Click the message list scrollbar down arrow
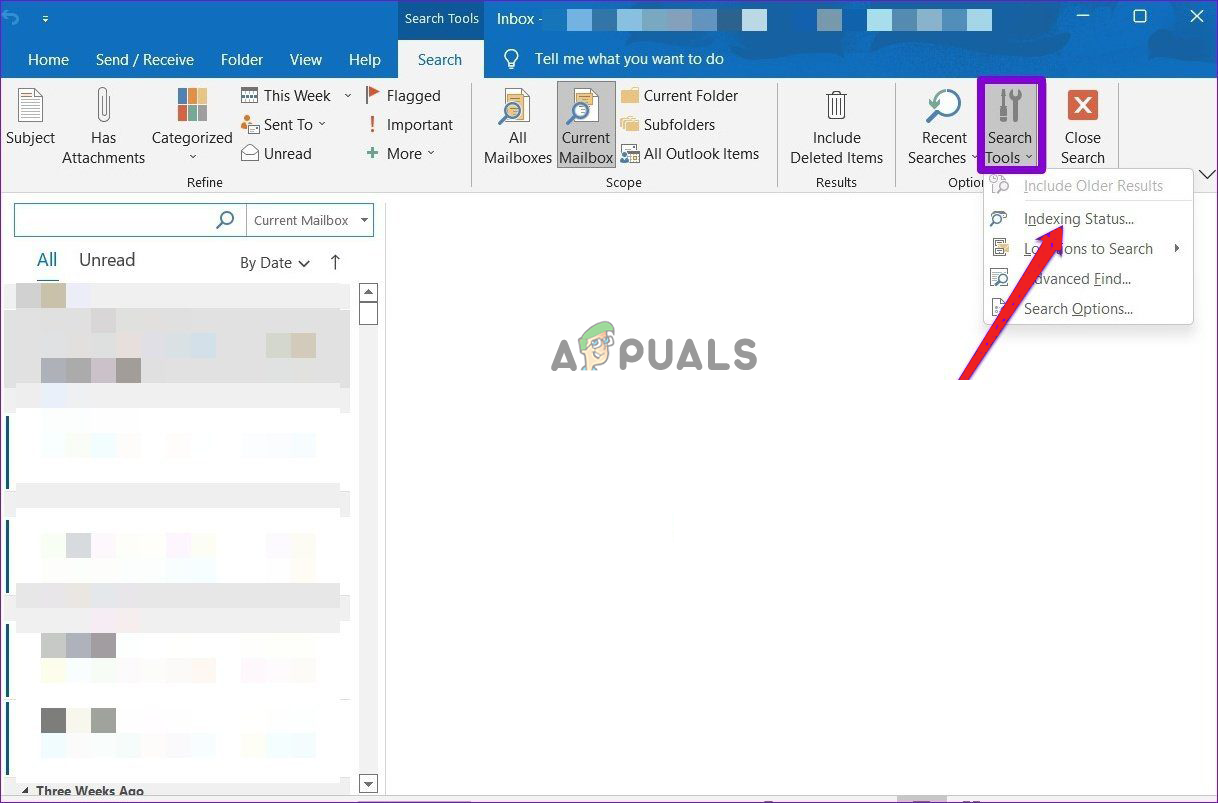 368,784
